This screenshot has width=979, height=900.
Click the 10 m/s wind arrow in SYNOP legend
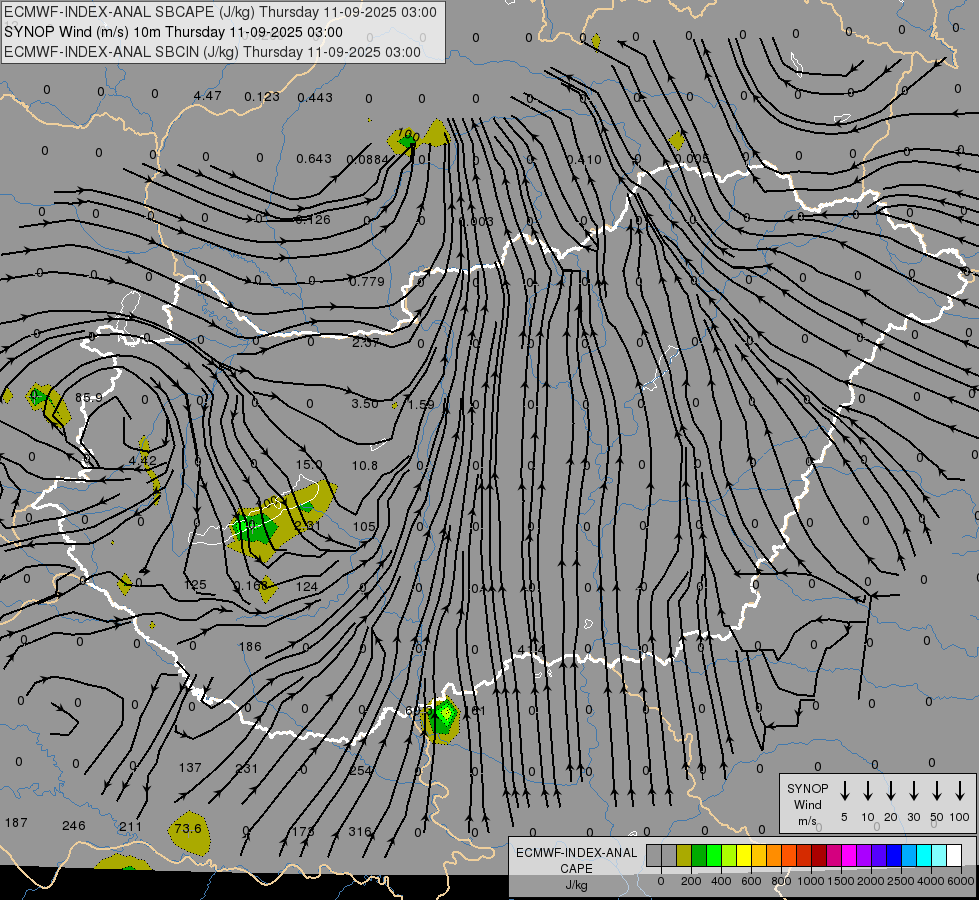tap(867, 791)
